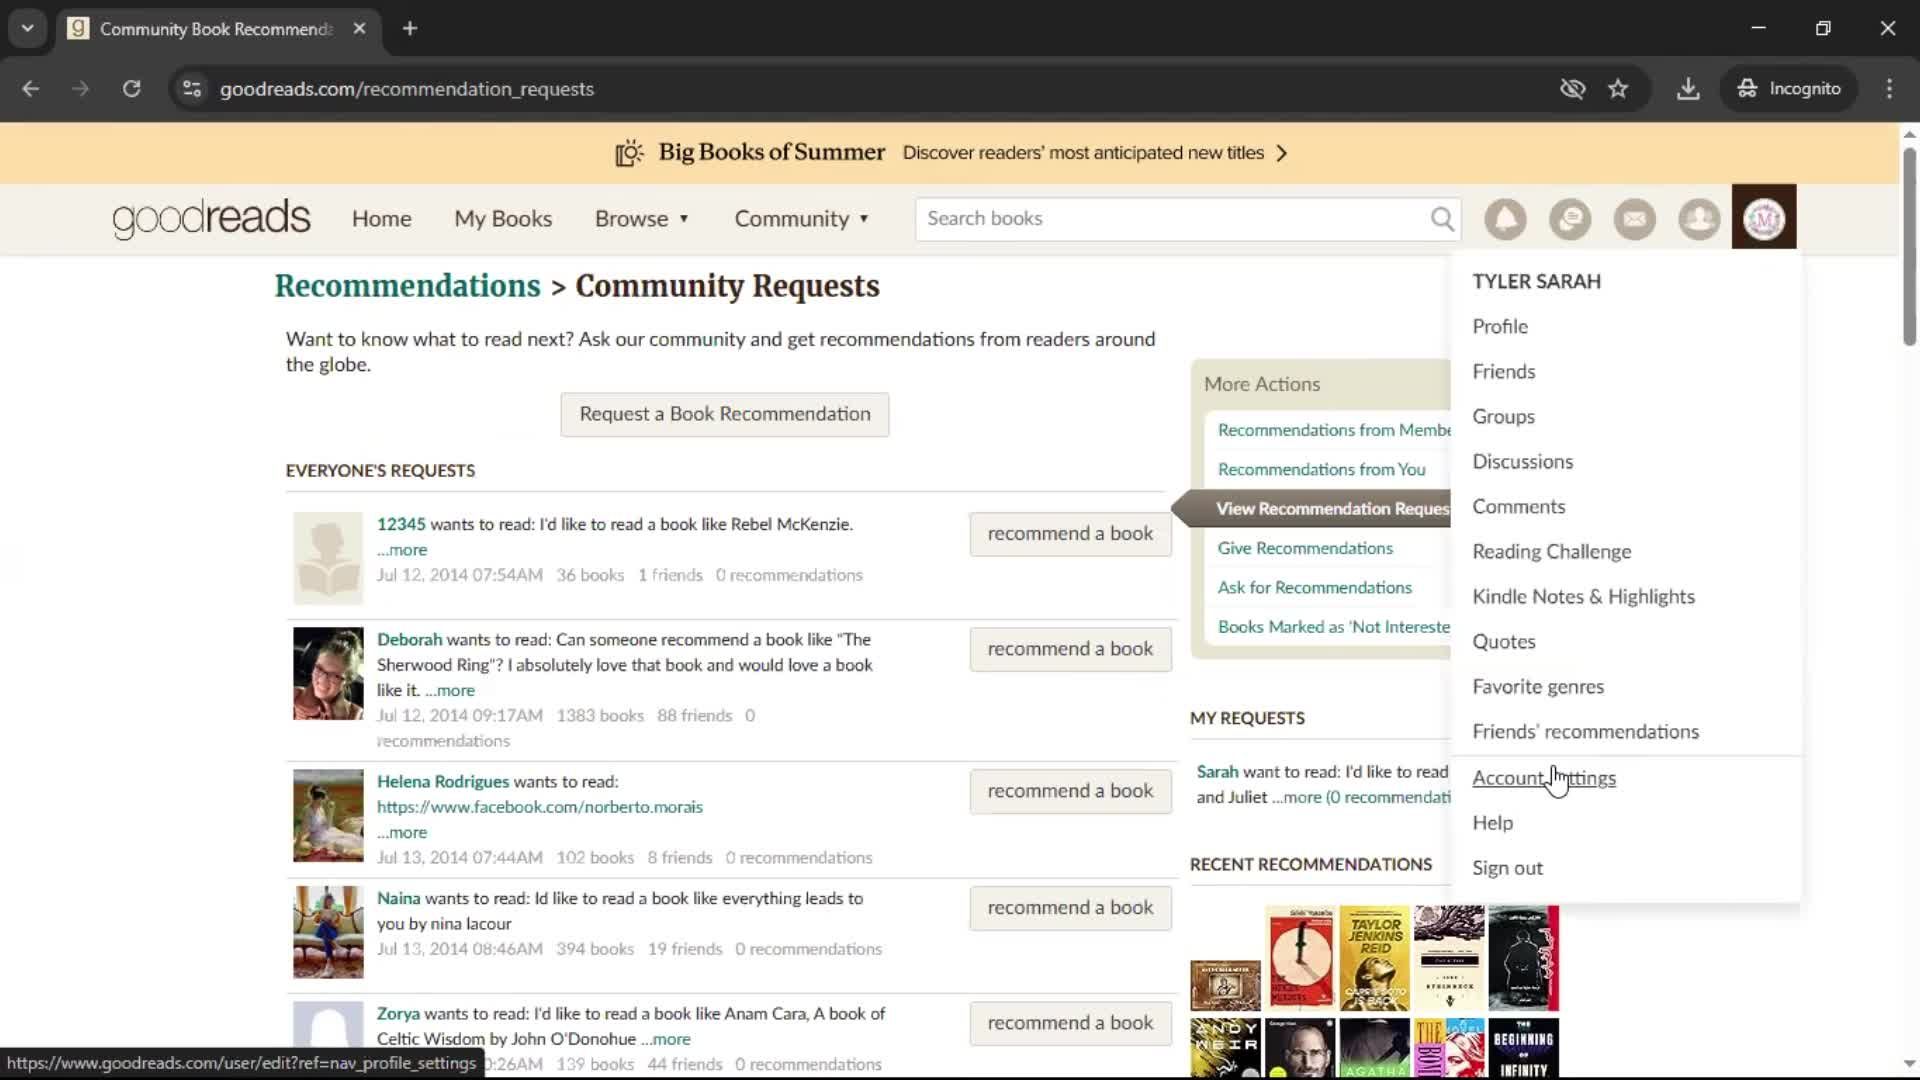Click the third-party cookies eye icon
This screenshot has height=1080, width=1920.
point(1572,89)
